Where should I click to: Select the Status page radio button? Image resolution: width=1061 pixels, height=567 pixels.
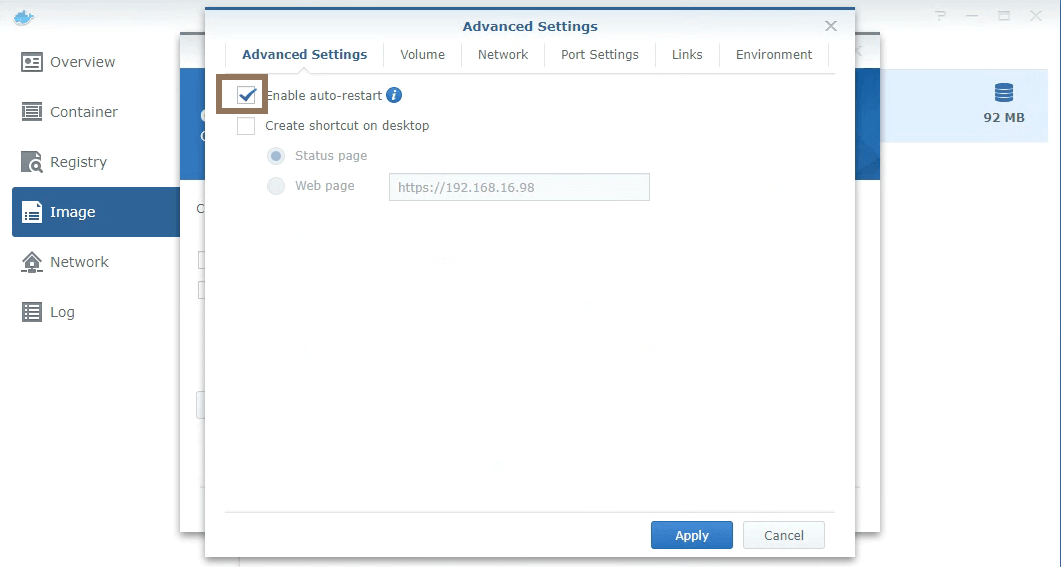276,156
